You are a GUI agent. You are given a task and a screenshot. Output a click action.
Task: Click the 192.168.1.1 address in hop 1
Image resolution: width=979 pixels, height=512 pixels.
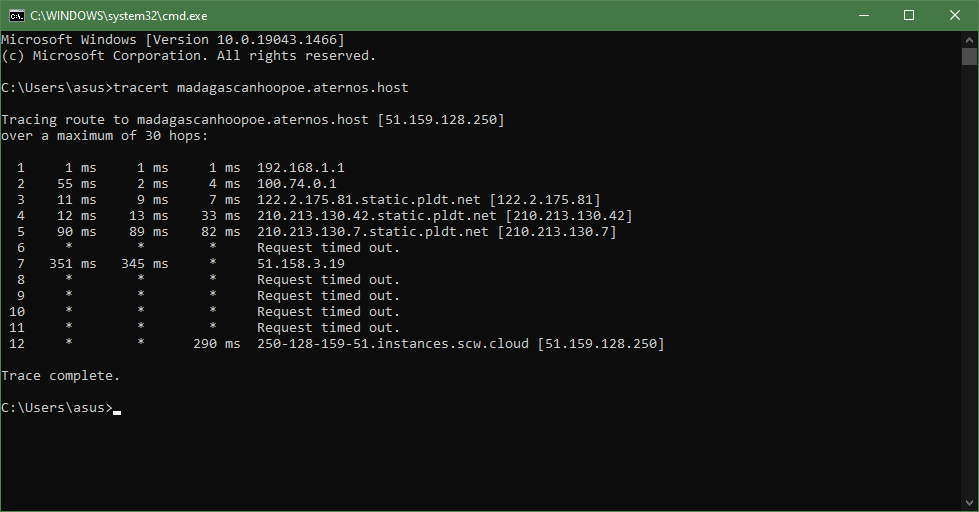coord(300,168)
